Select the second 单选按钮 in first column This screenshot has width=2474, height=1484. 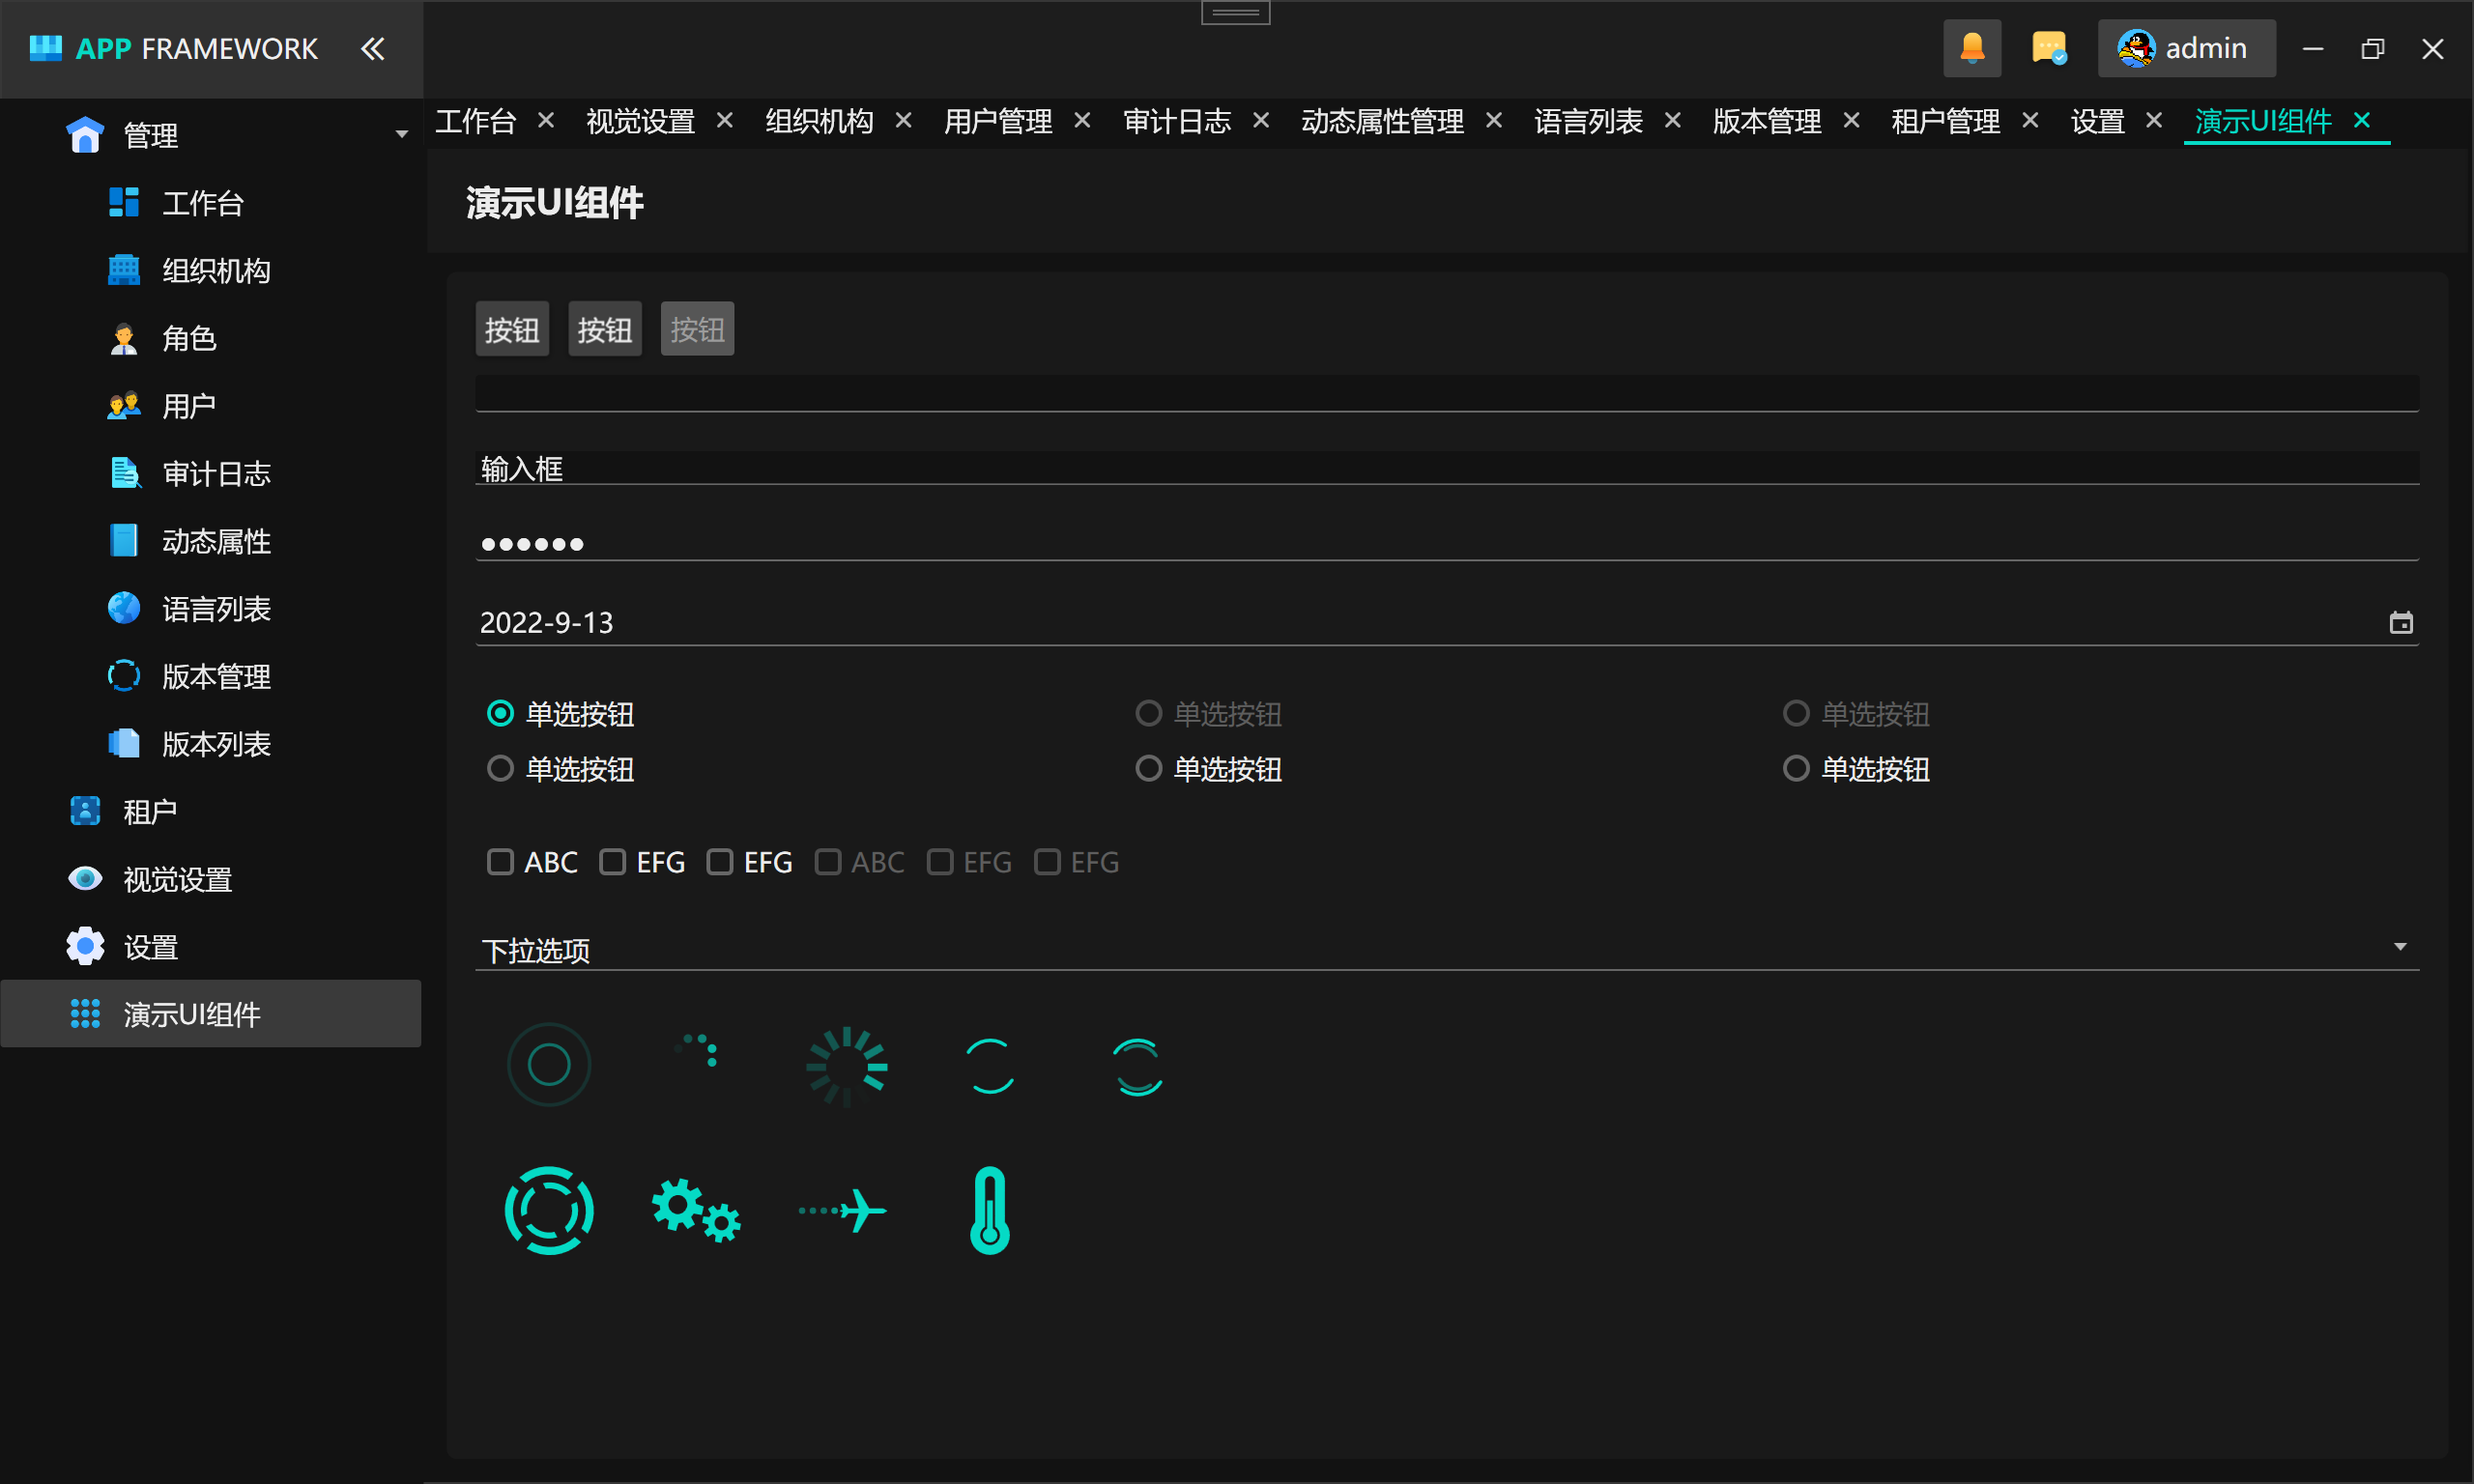[500, 768]
